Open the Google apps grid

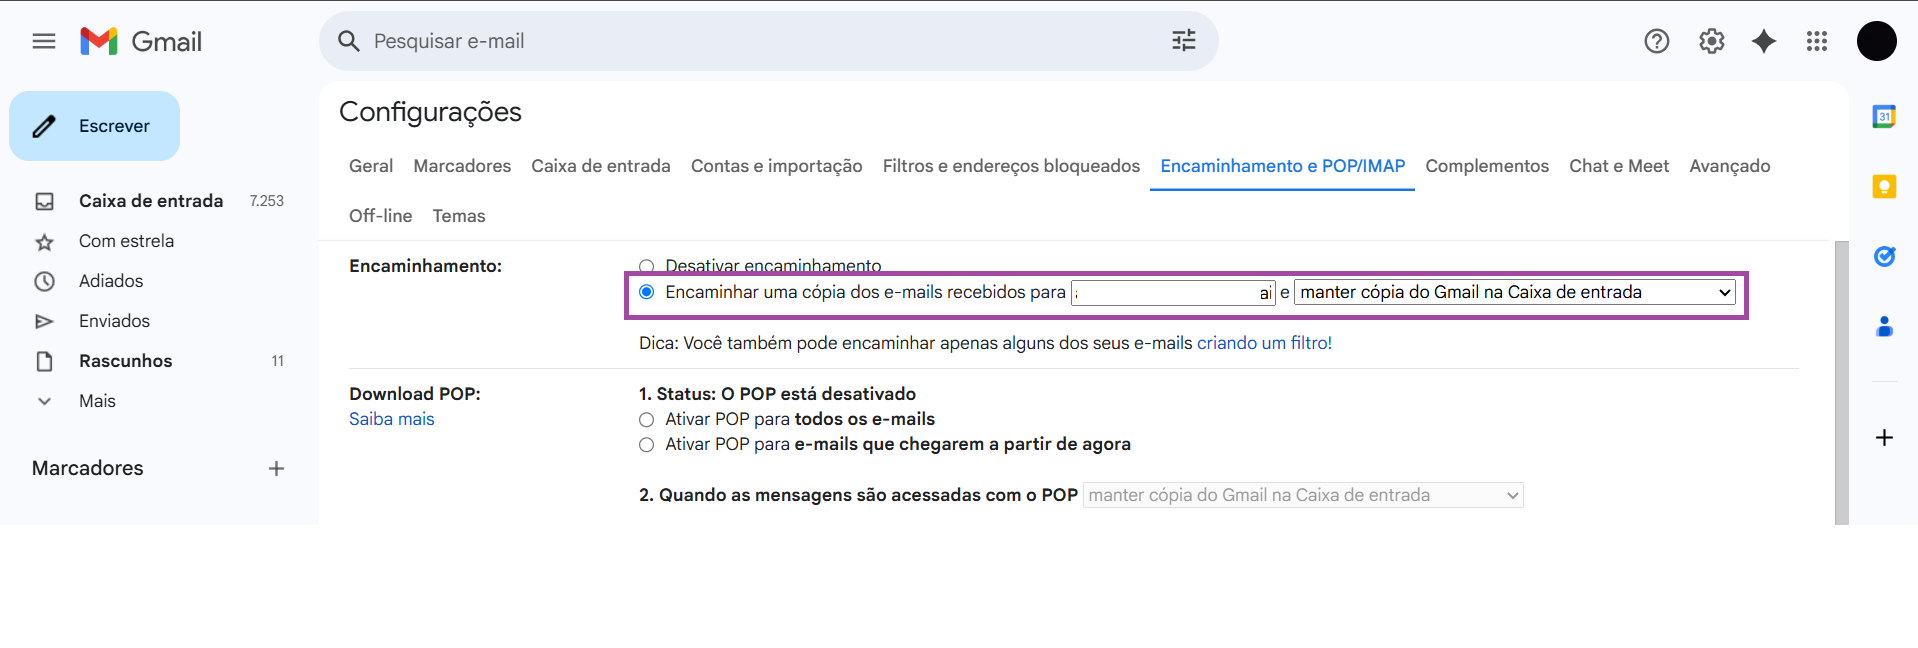(x=1817, y=41)
